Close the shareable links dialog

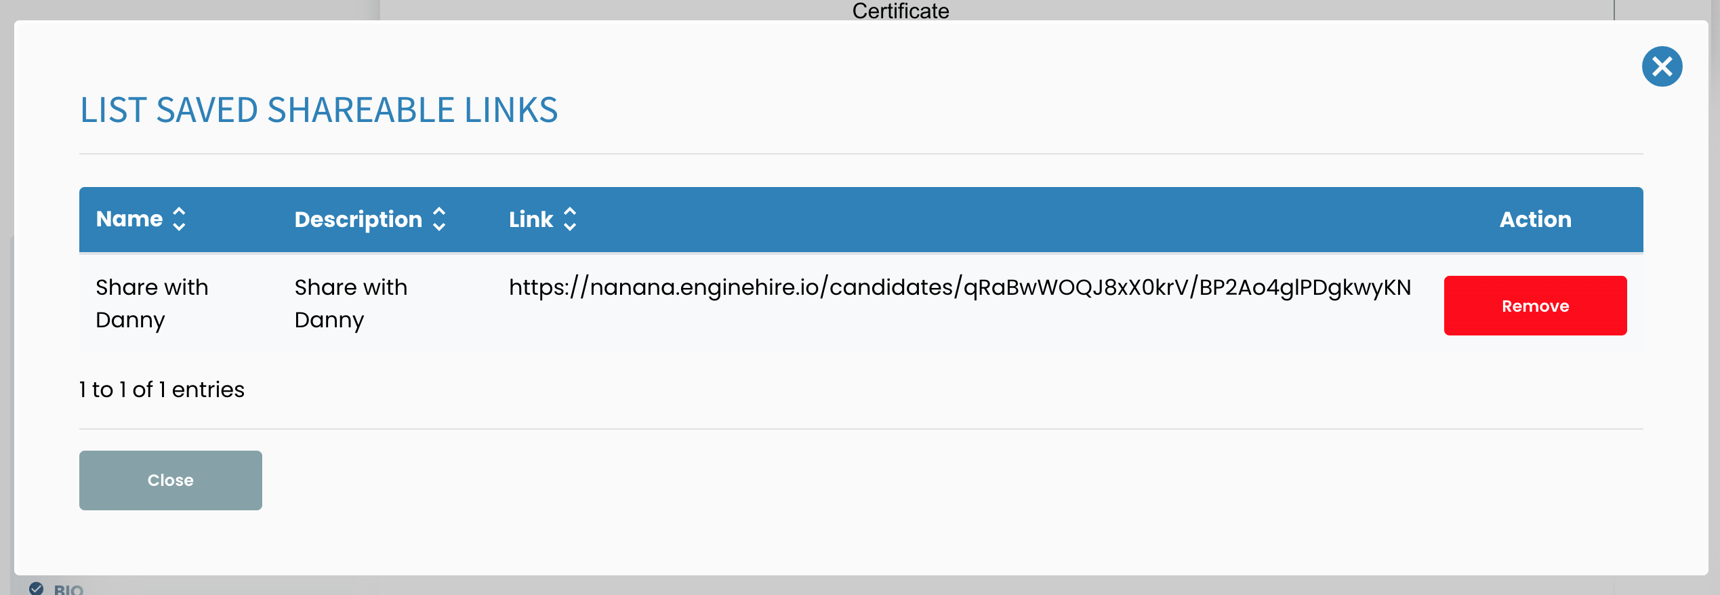pos(170,480)
